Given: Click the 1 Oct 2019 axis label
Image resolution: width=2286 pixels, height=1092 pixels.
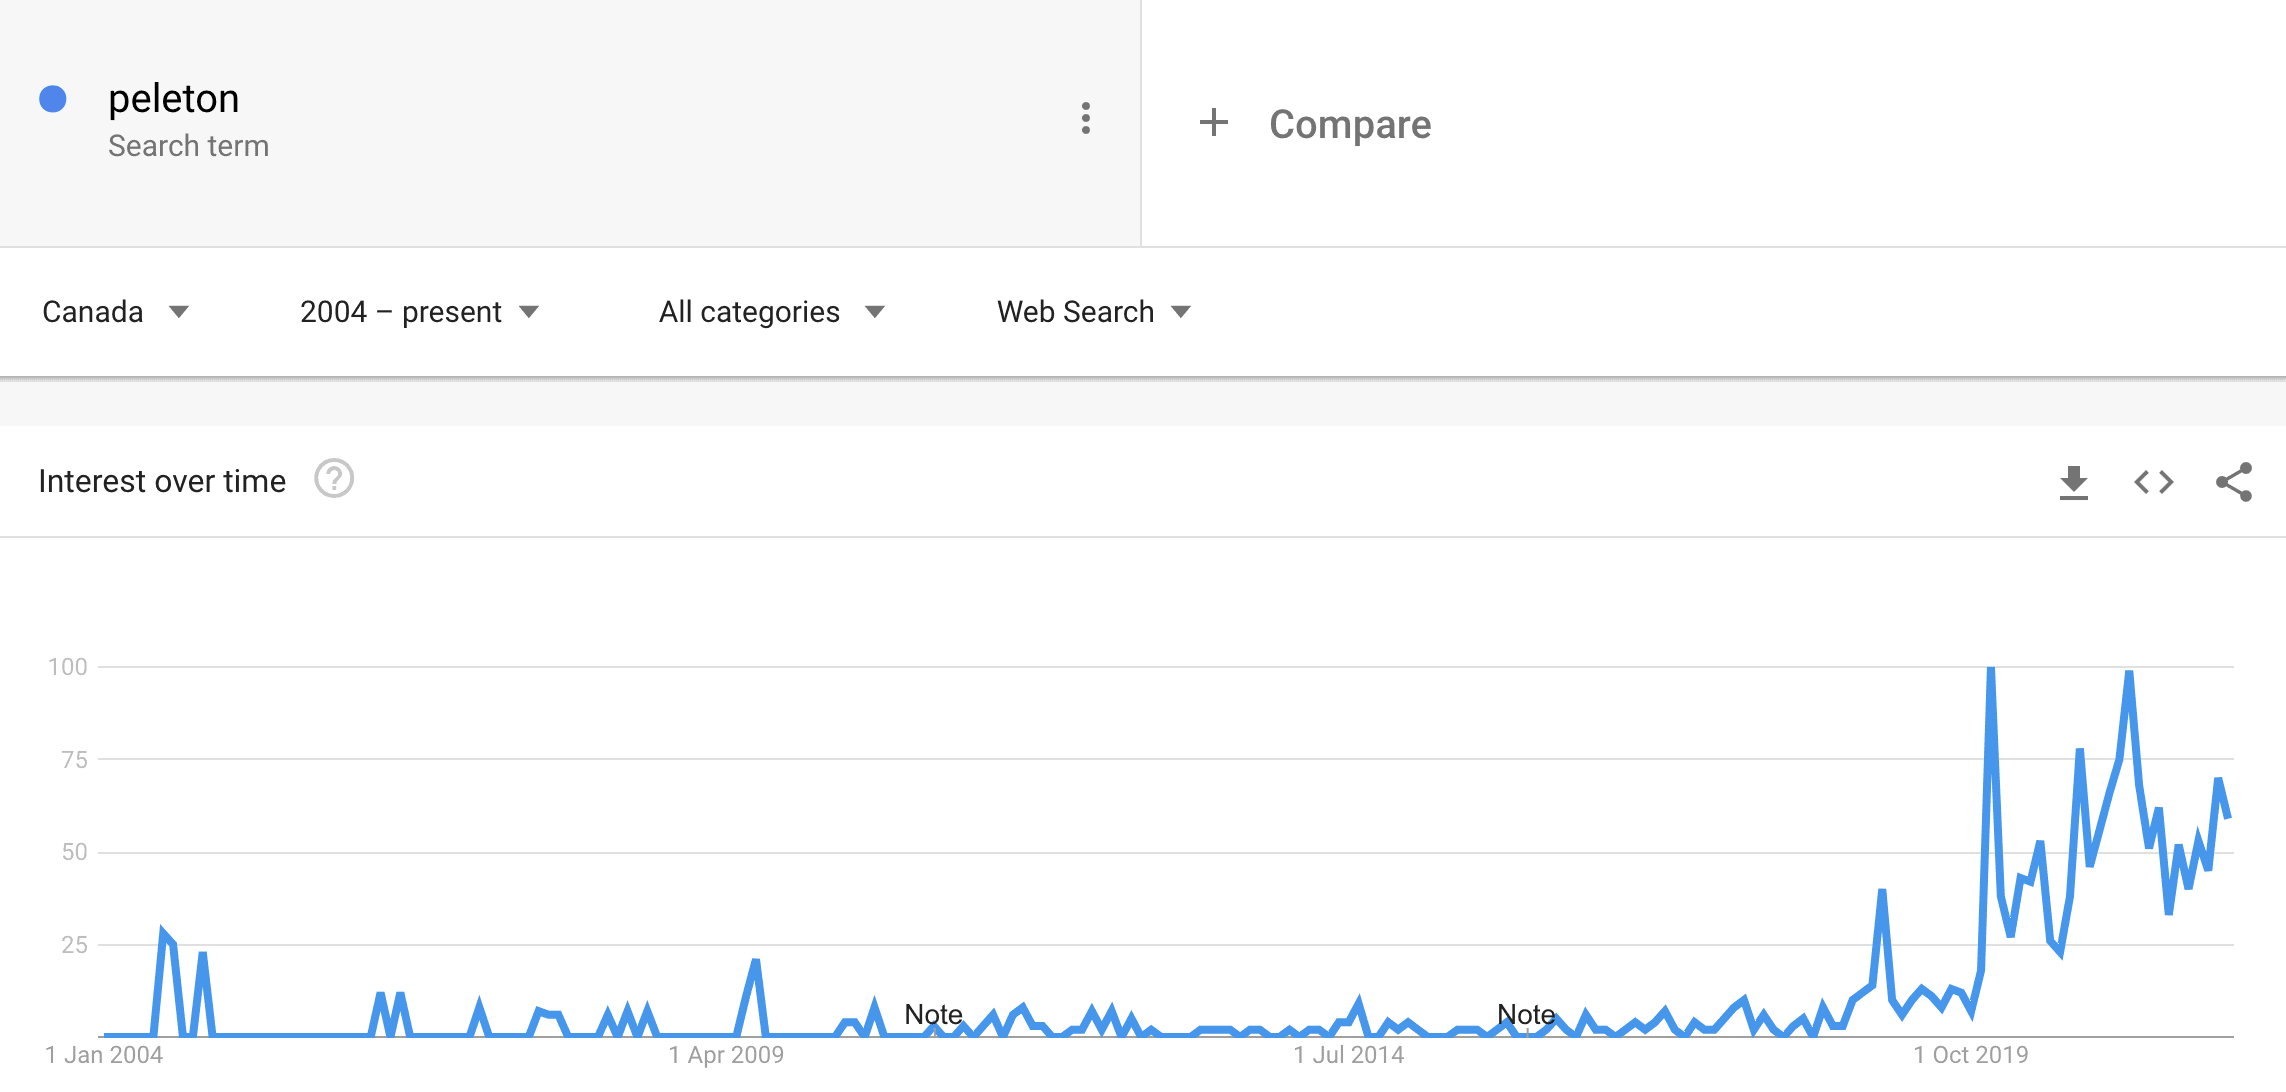Looking at the screenshot, I should click(1970, 1055).
